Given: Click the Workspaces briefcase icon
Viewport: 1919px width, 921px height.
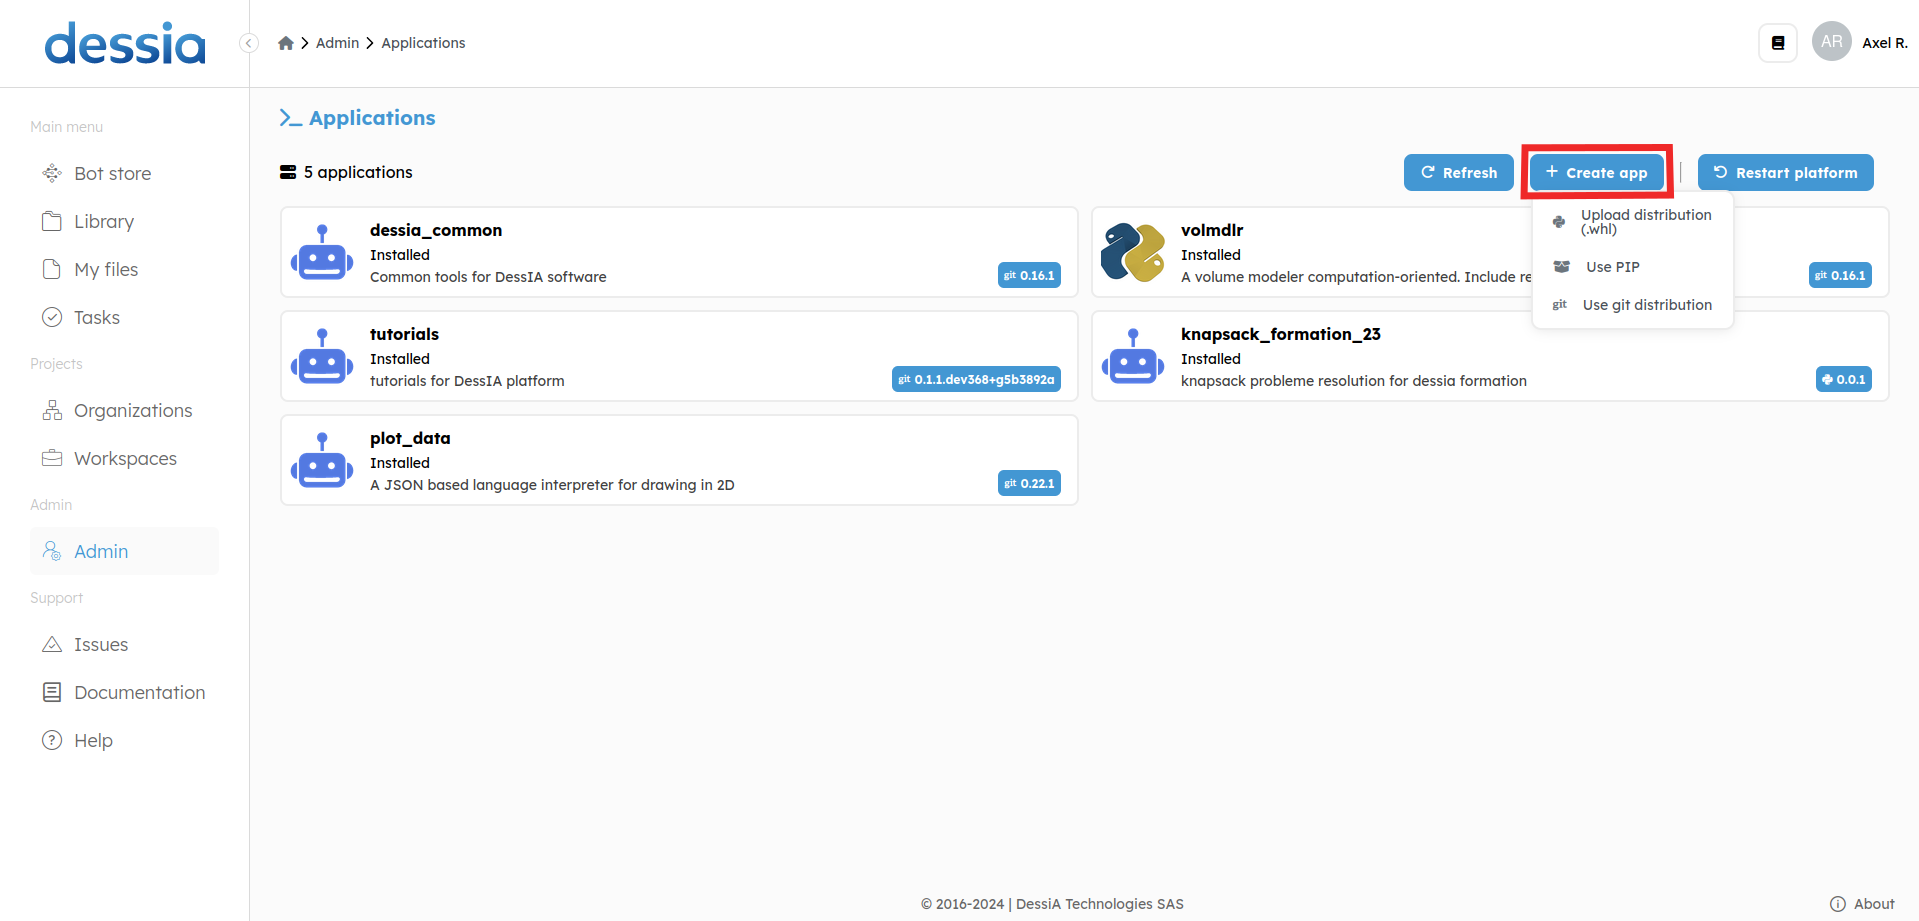Looking at the screenshot, I should [52, 459].
